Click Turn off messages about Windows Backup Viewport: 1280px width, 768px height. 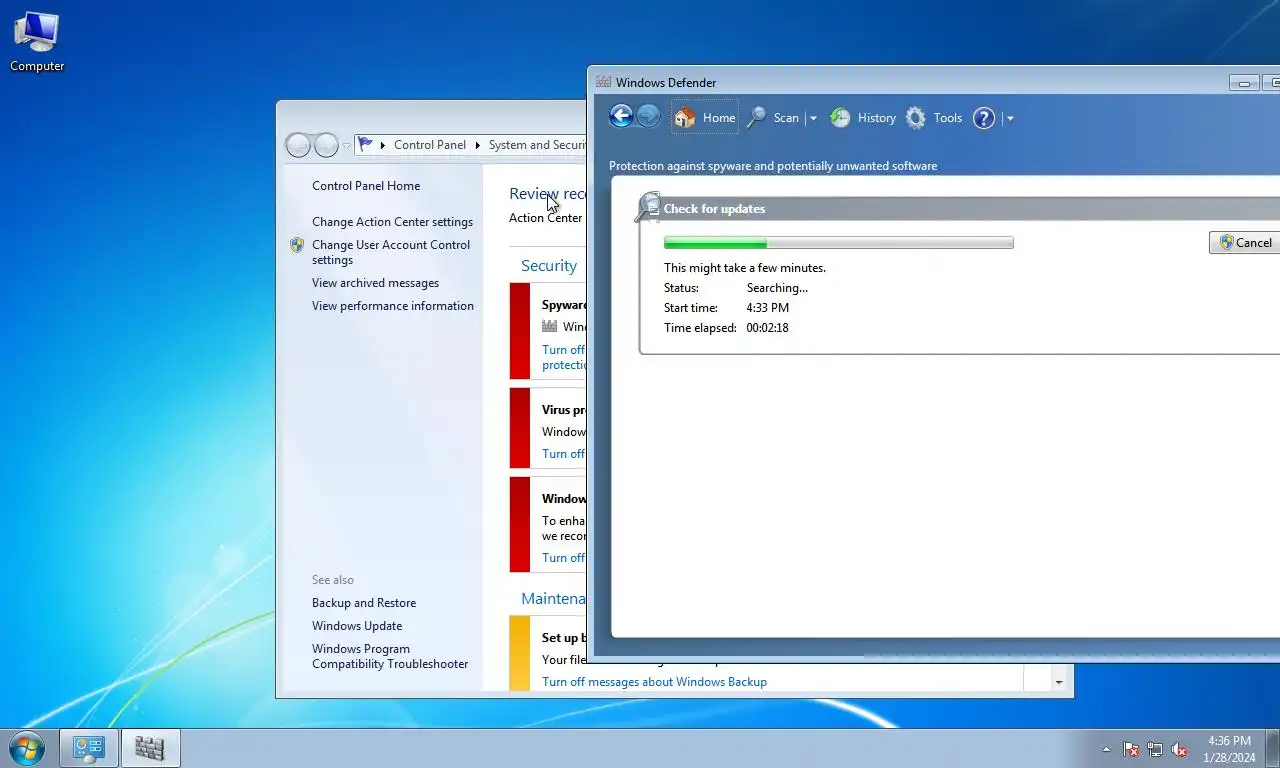[654, 682]
